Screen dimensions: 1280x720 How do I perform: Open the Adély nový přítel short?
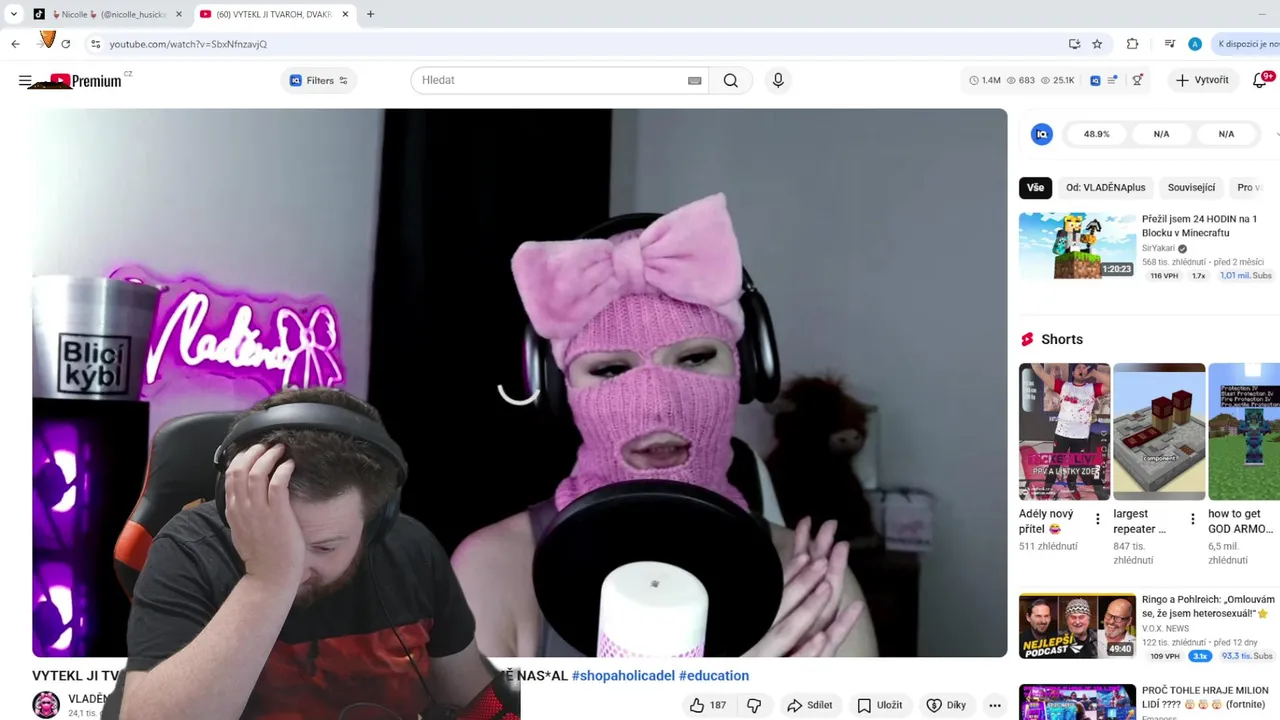(1064, 432)
